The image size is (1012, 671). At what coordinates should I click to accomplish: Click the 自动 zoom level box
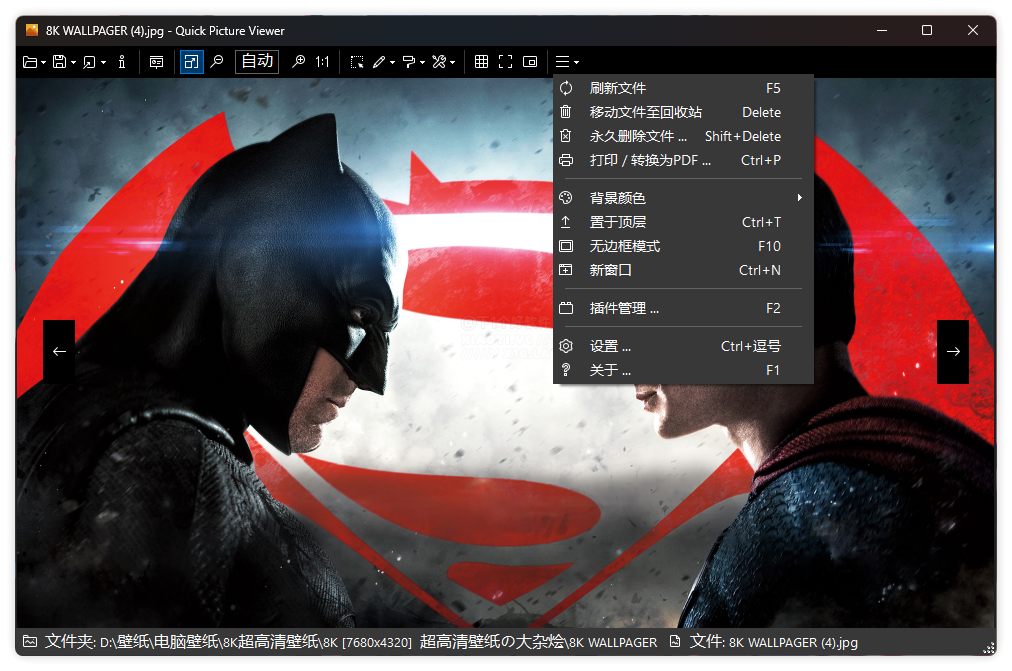(x=257, y=62)
